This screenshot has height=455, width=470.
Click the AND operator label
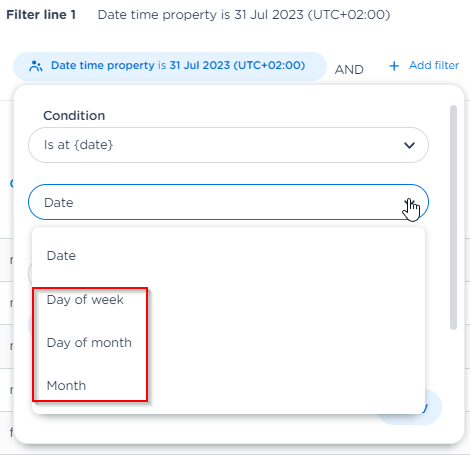pyautogui.click(x=349, y=70)
